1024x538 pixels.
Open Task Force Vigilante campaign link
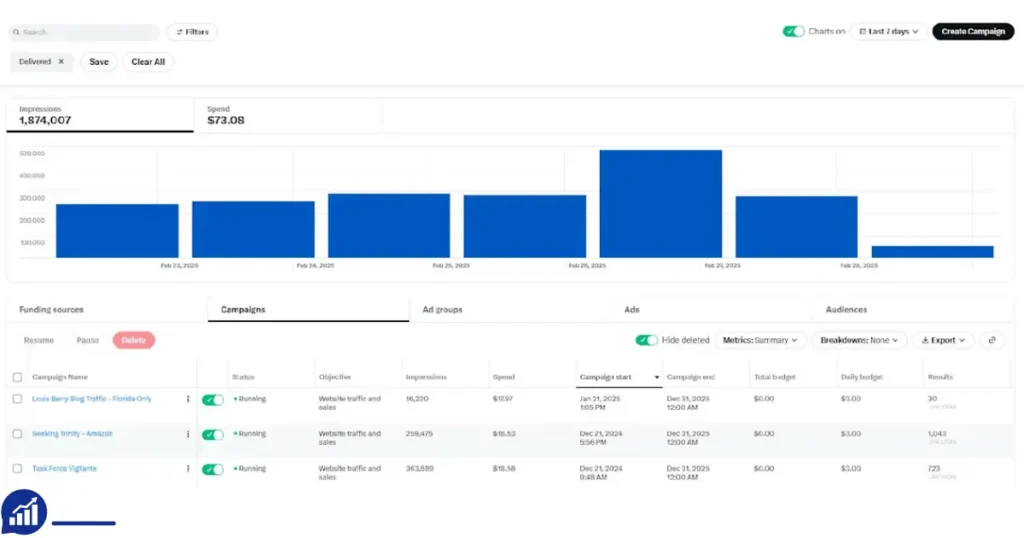click(x=64, y=469)
